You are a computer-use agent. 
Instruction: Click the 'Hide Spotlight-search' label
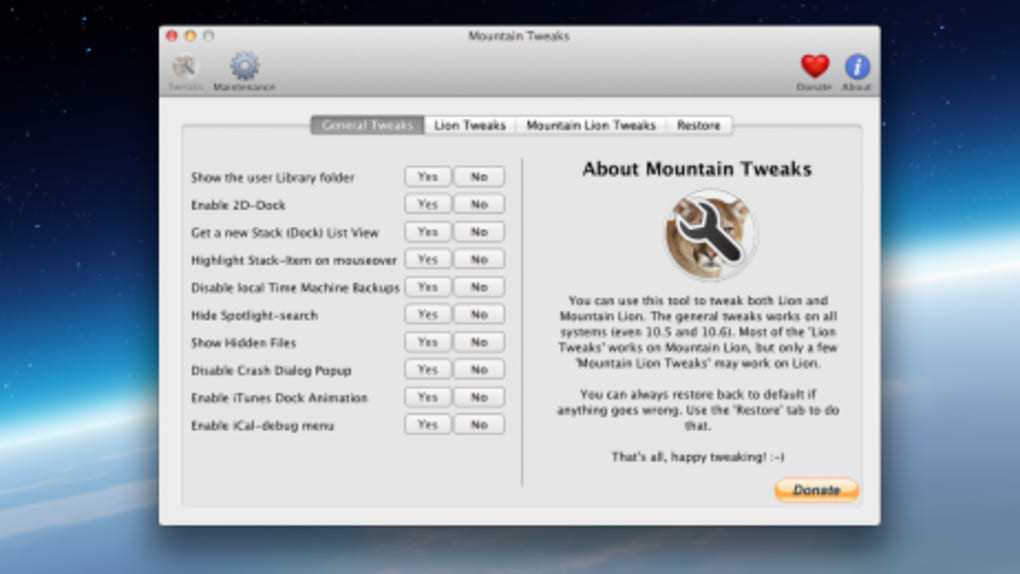tap(254, 316)
